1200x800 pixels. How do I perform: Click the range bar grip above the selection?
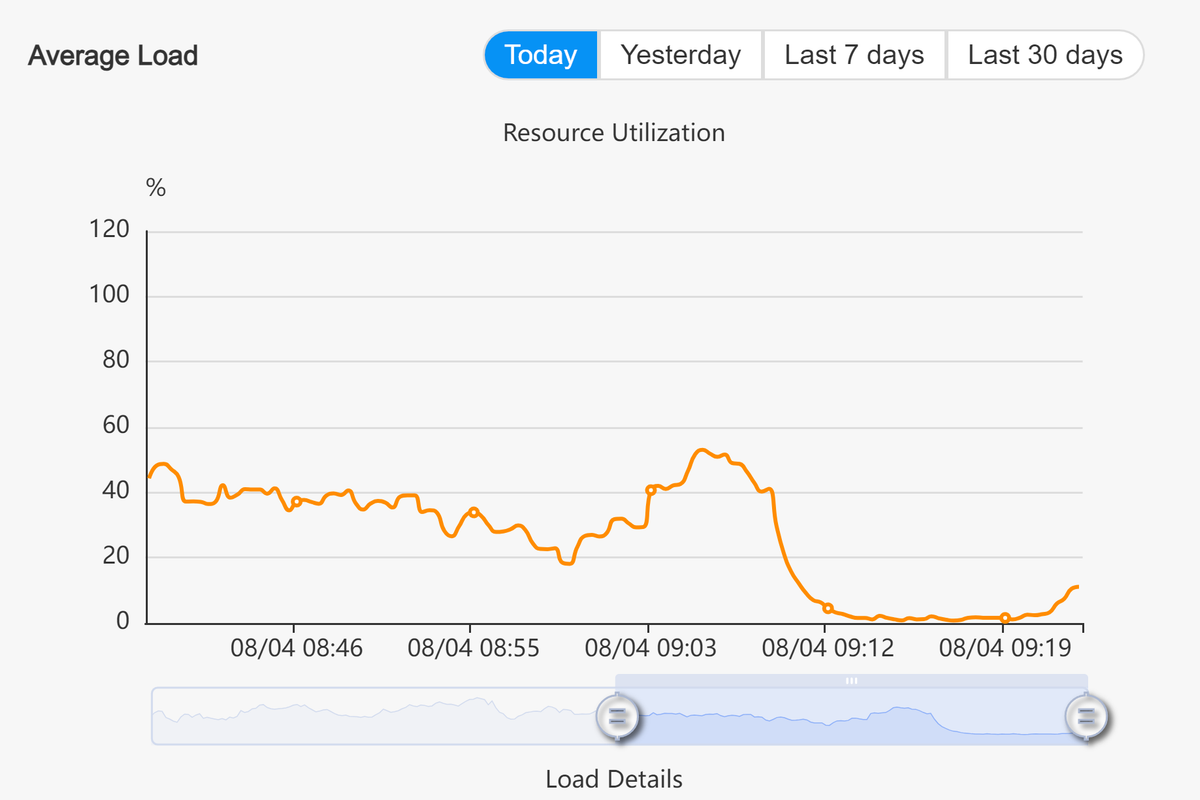click(851, 680)
